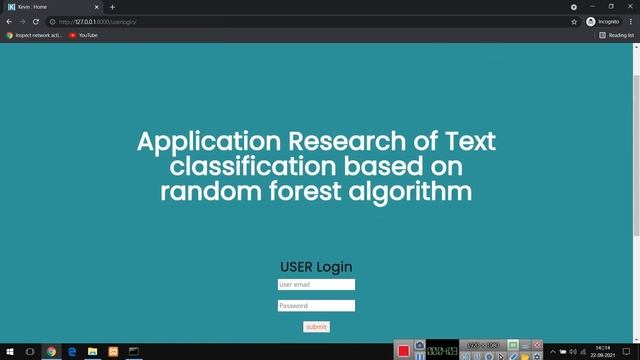Click the site information icon in address bar
Image resolution: width=640 pixels, height=360 pixels.
tap(52, 22)
